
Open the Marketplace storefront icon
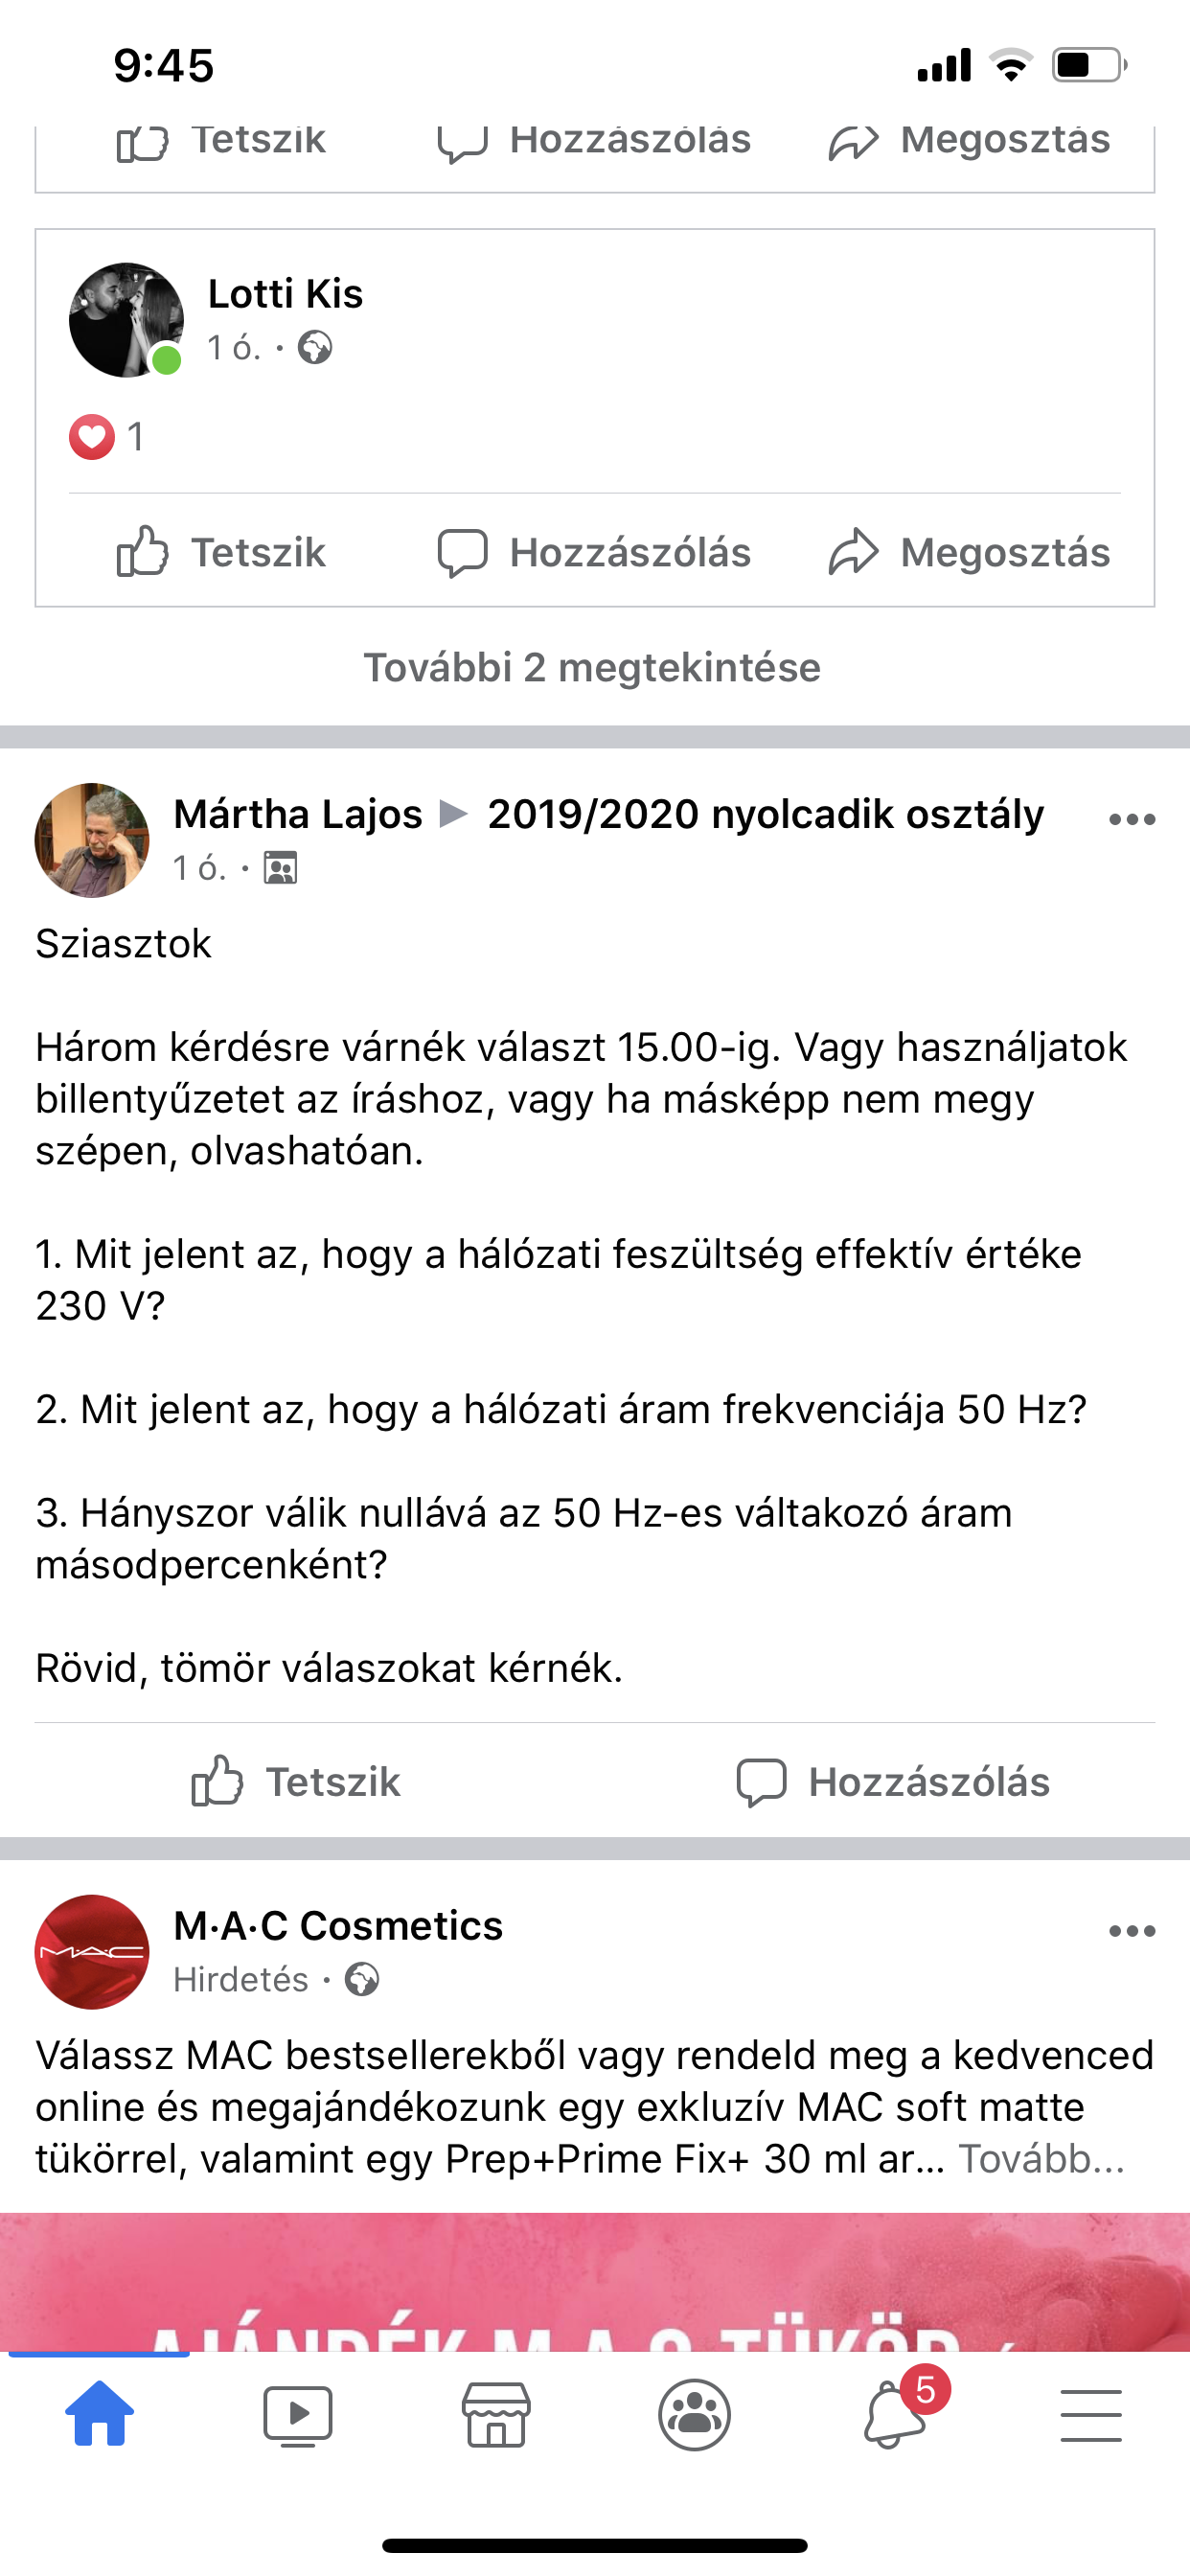[x=496, y=2414]
